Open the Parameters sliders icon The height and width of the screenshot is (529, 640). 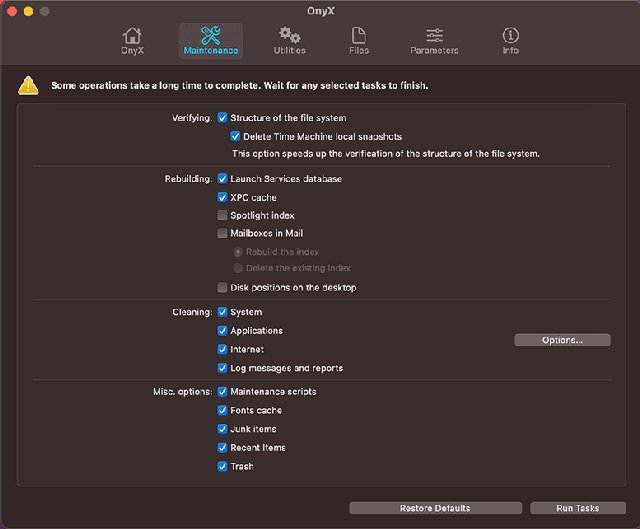(x=434, y=37)
